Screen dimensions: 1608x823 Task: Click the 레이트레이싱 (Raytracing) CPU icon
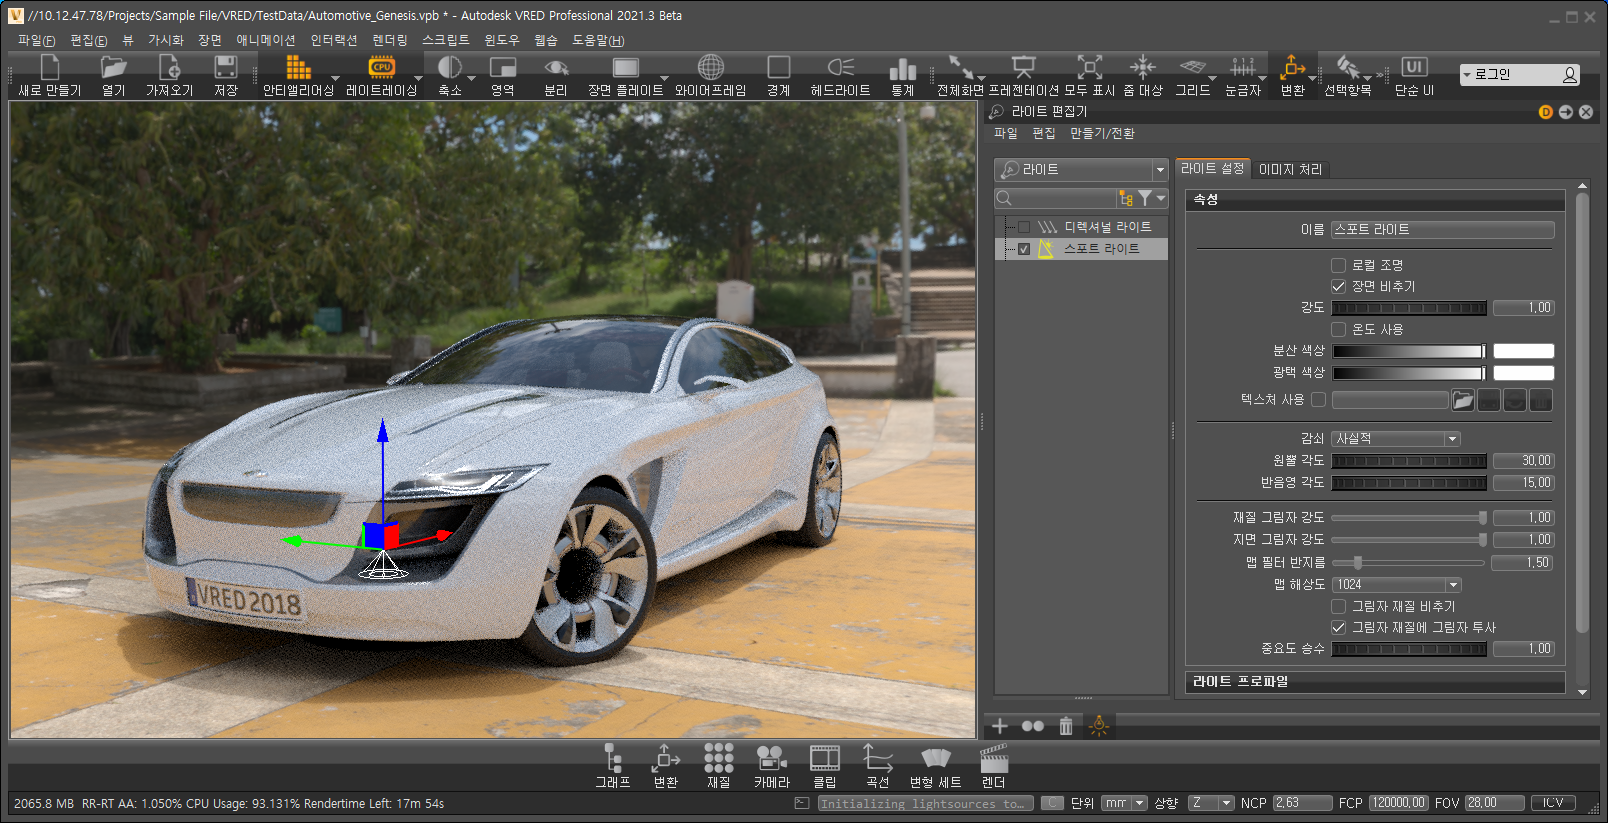tap(381, 68)
